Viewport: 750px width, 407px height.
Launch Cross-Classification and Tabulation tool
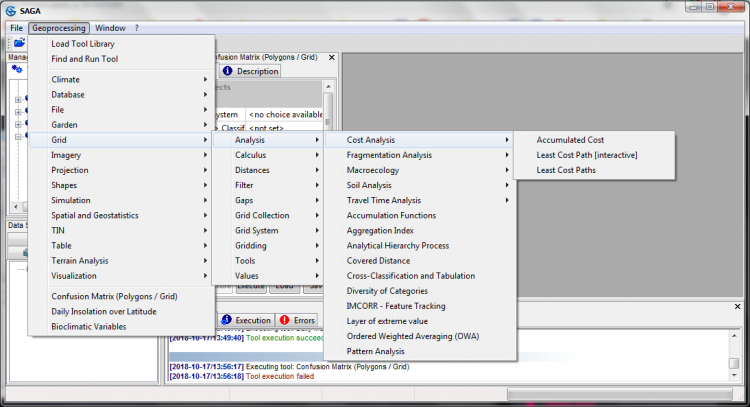point(420,276)
